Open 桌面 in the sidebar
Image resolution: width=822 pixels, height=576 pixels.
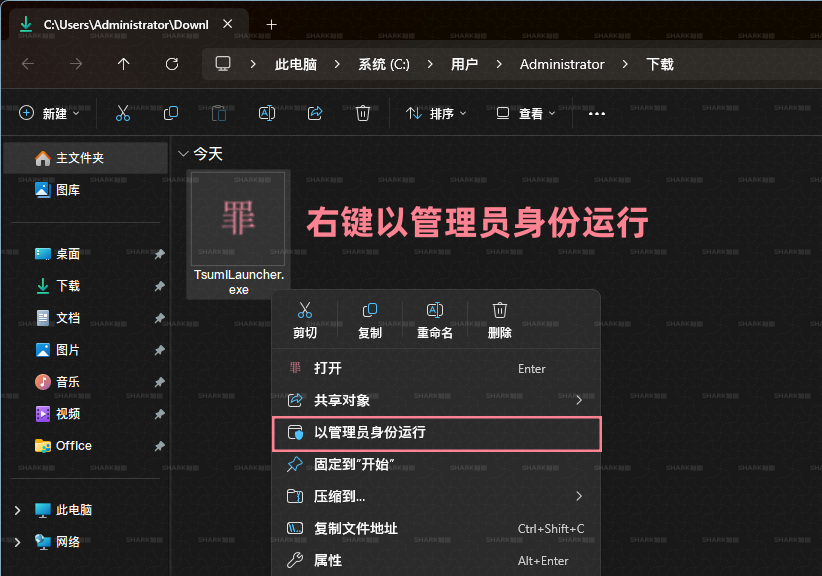85,254
